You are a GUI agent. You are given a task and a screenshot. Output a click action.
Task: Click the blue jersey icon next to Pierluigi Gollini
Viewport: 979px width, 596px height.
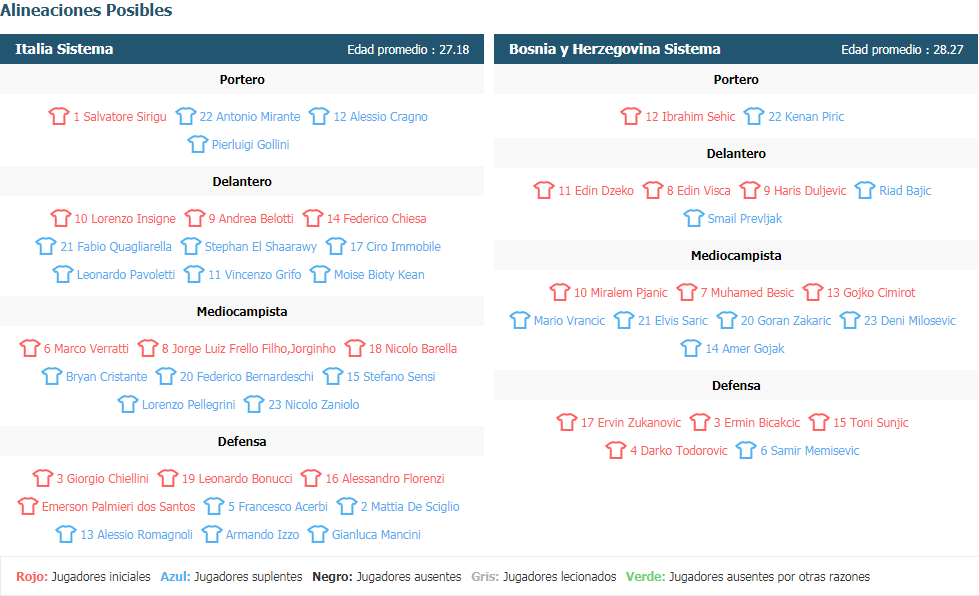click(197, 144)
